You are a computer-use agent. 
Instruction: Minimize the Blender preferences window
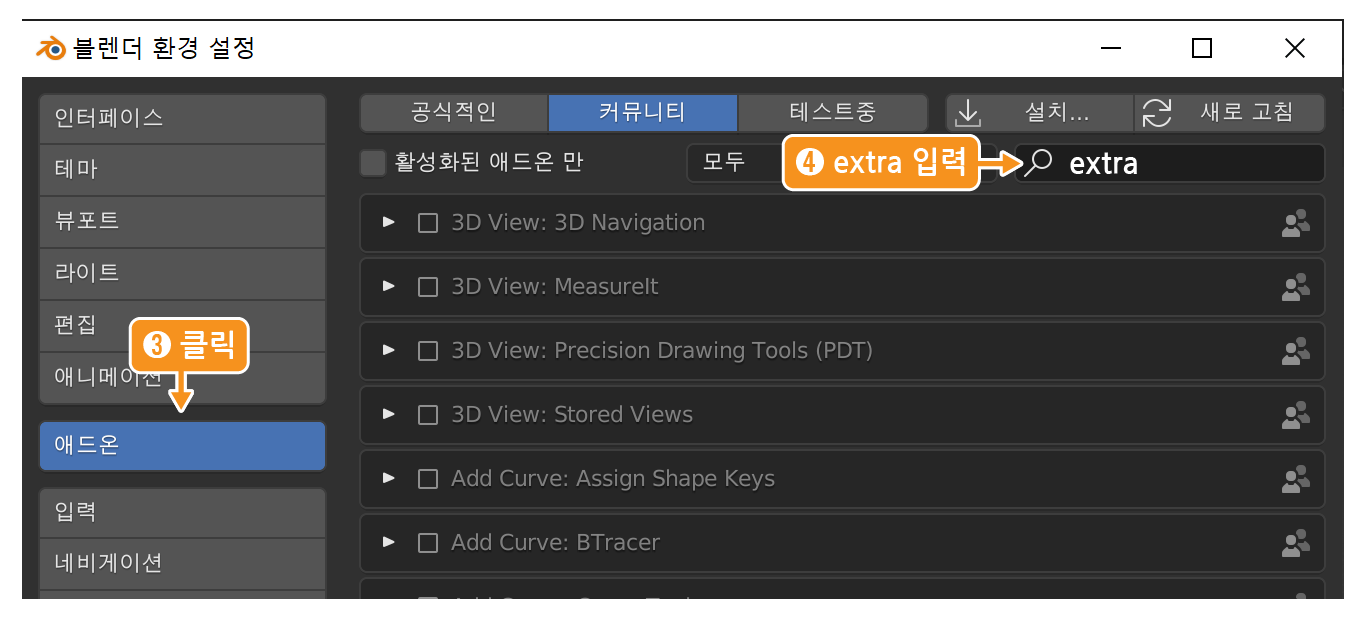pos(1110,48)
